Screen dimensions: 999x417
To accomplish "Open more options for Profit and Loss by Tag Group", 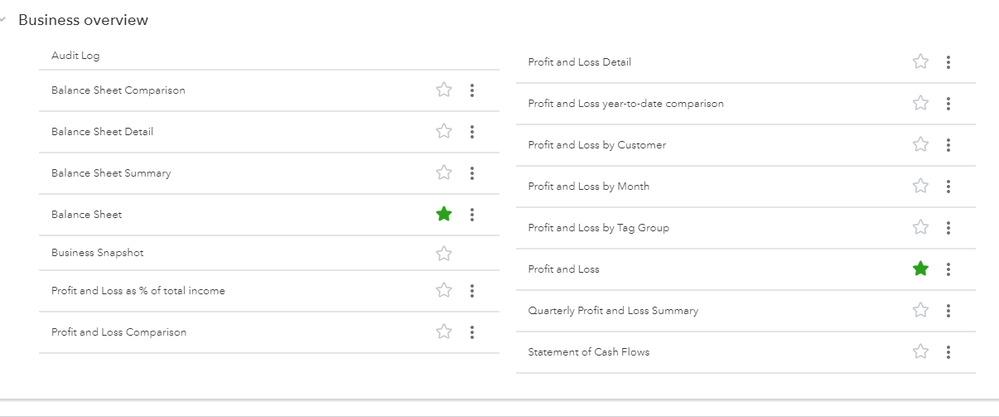I will pyautogui.click(x=948, y=228).
